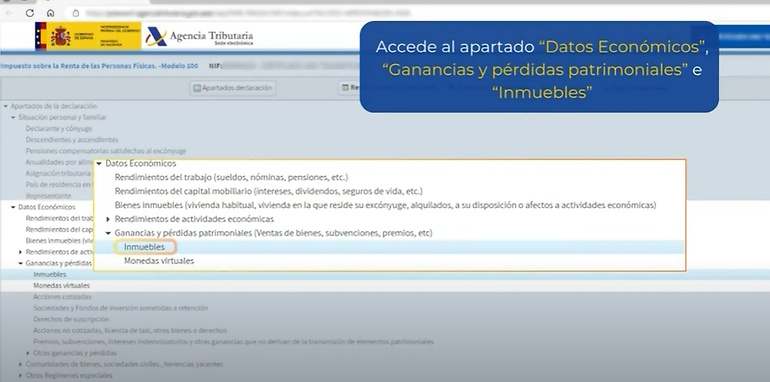Viewport: 770px width, 382px height.
Task: Select Inmuebles in the highlighted panel
Action: click(144, 247)
